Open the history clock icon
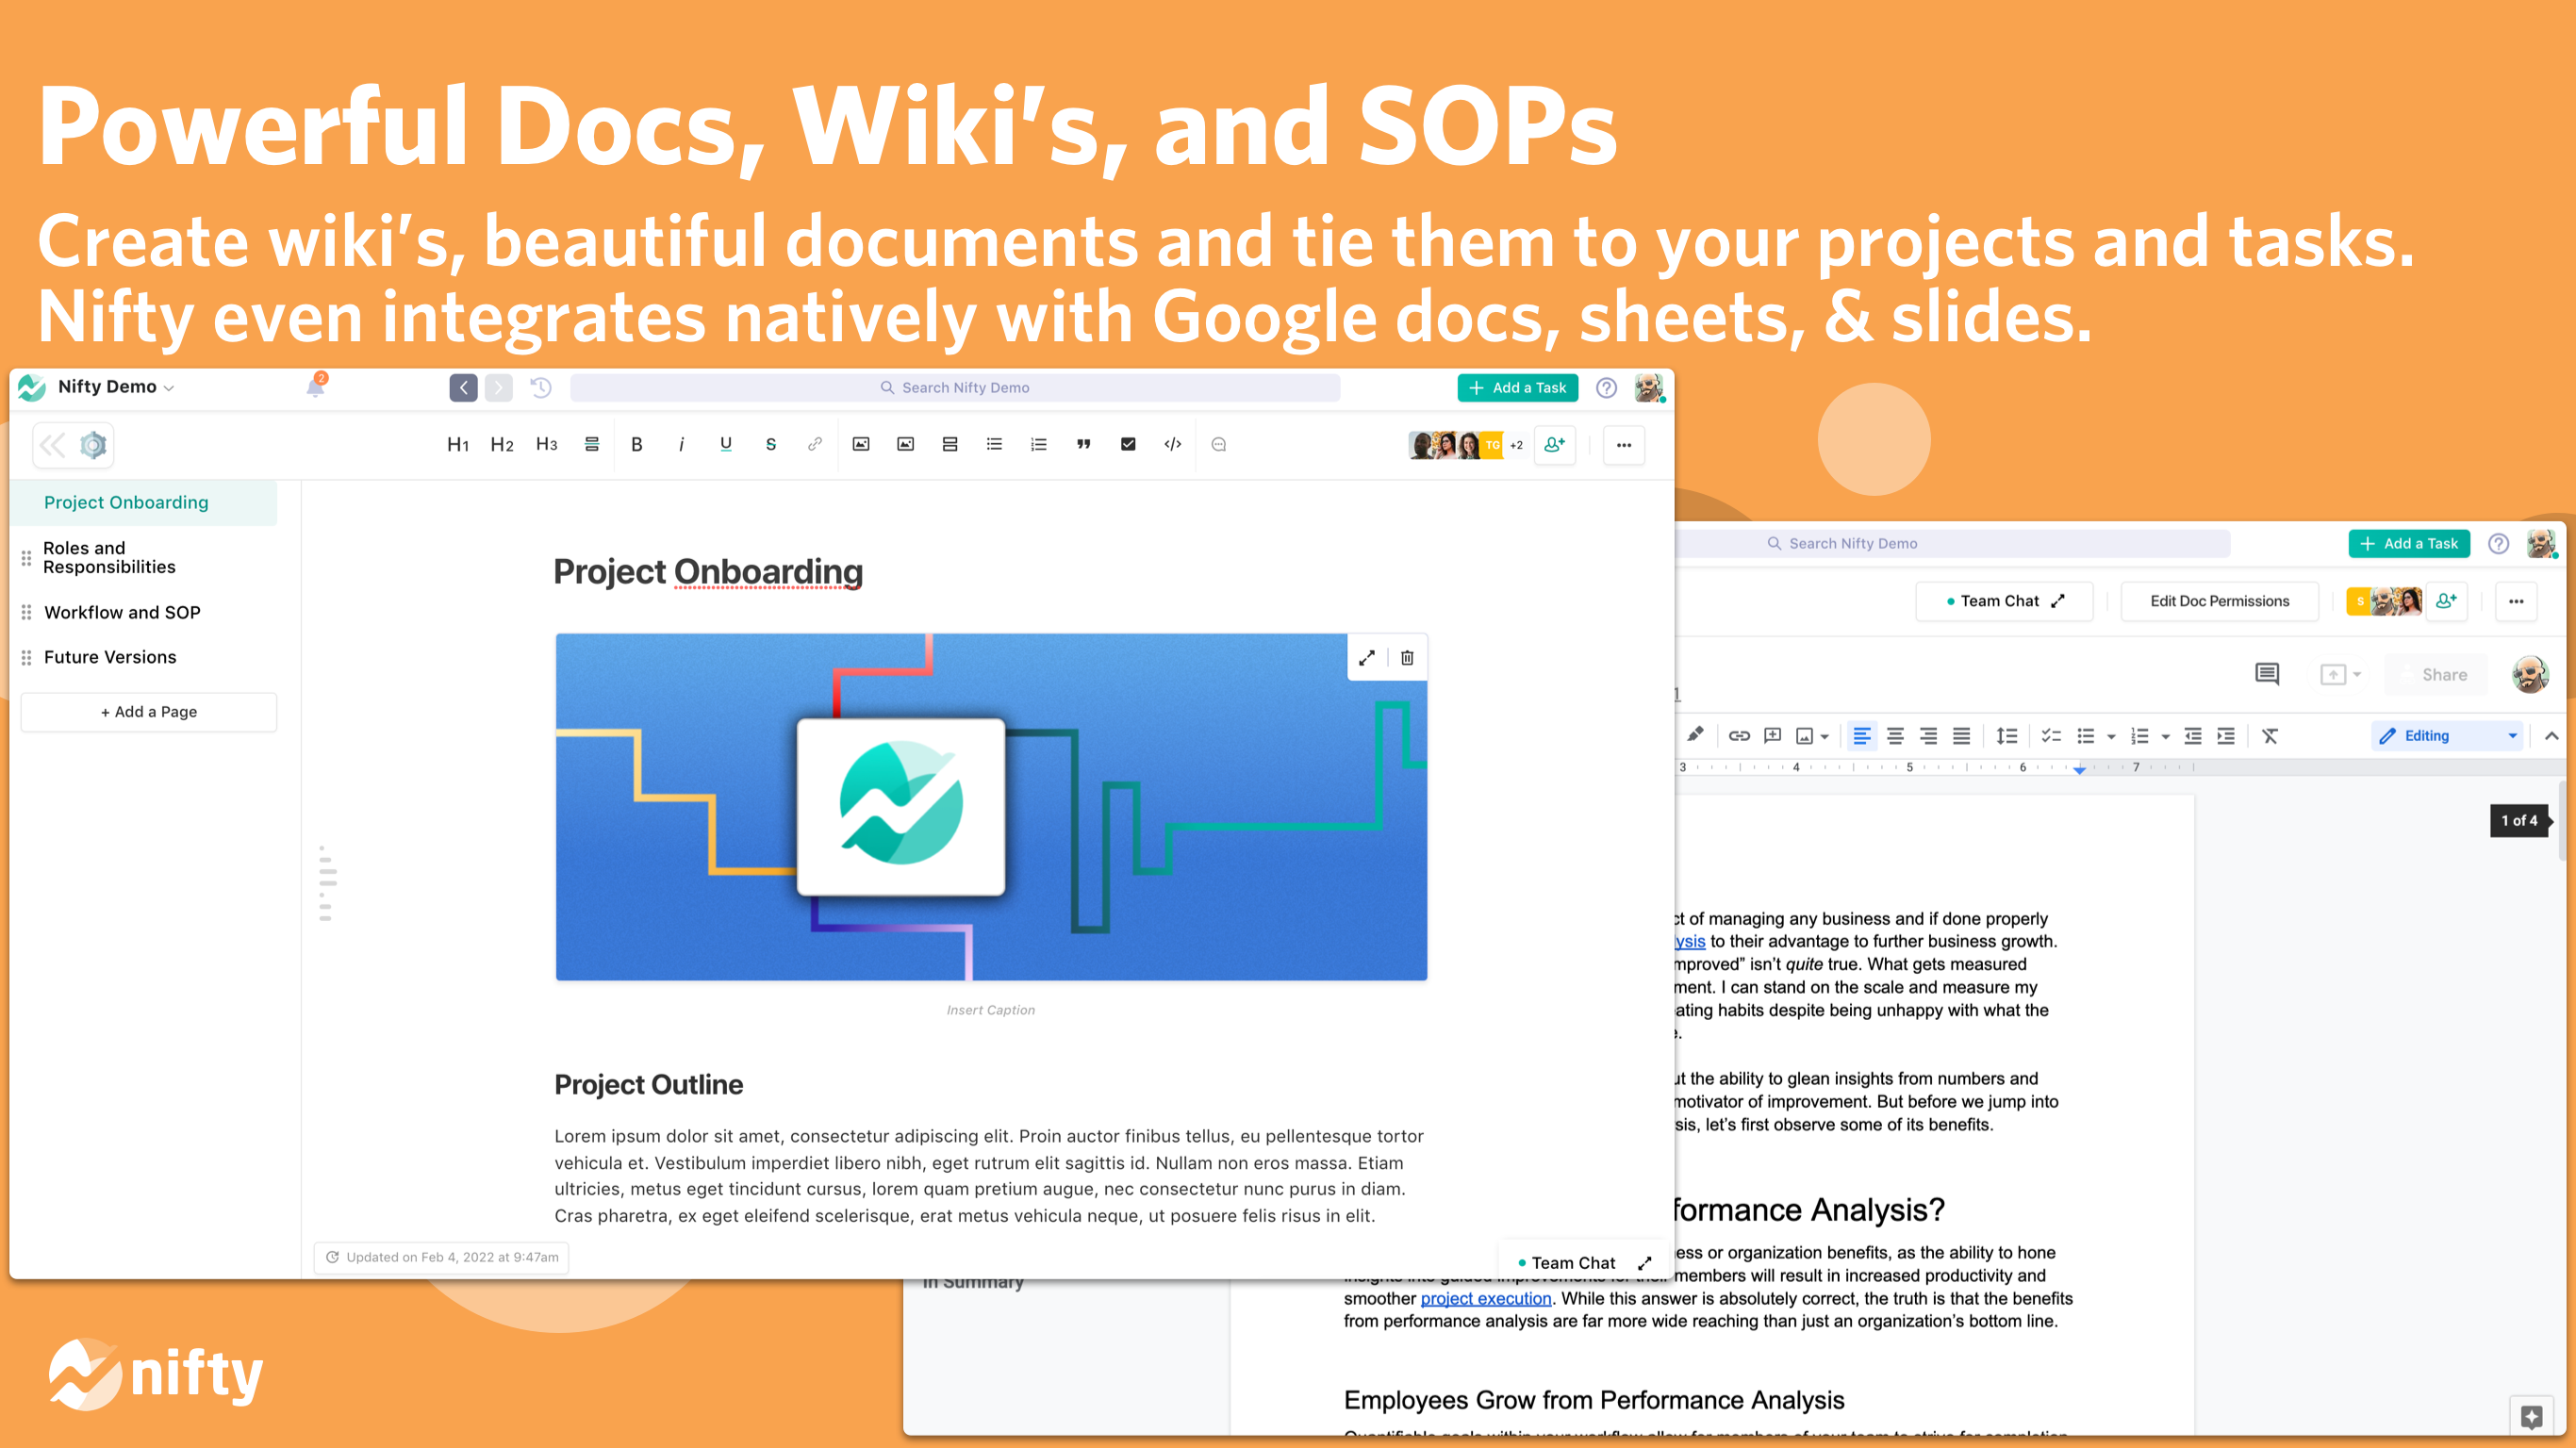This screenshot has height=1448, width=2576. tap(541, 388)
